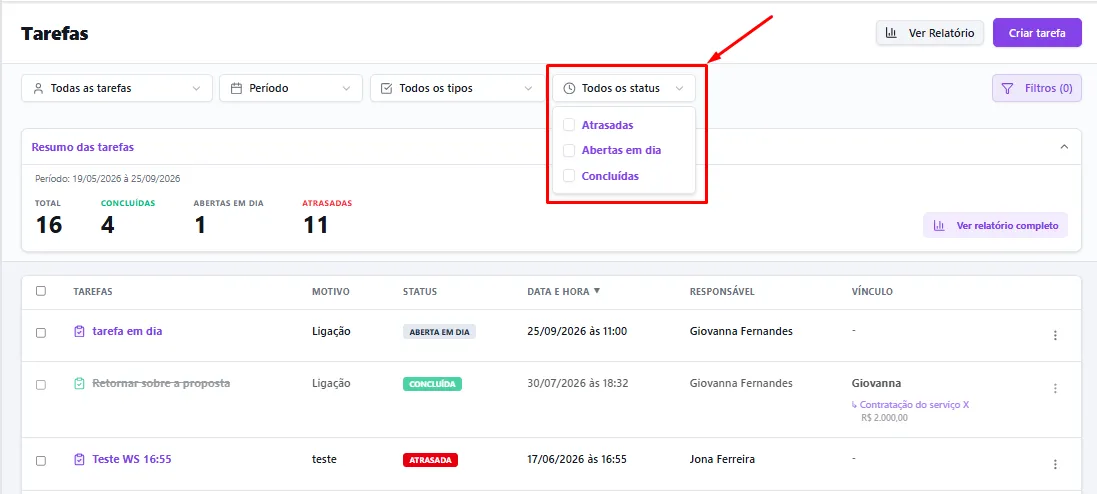This screenshot has width=1097, height=494.
Task: Click the ATRASADAS count 11
Action: [x=316, y=225]
